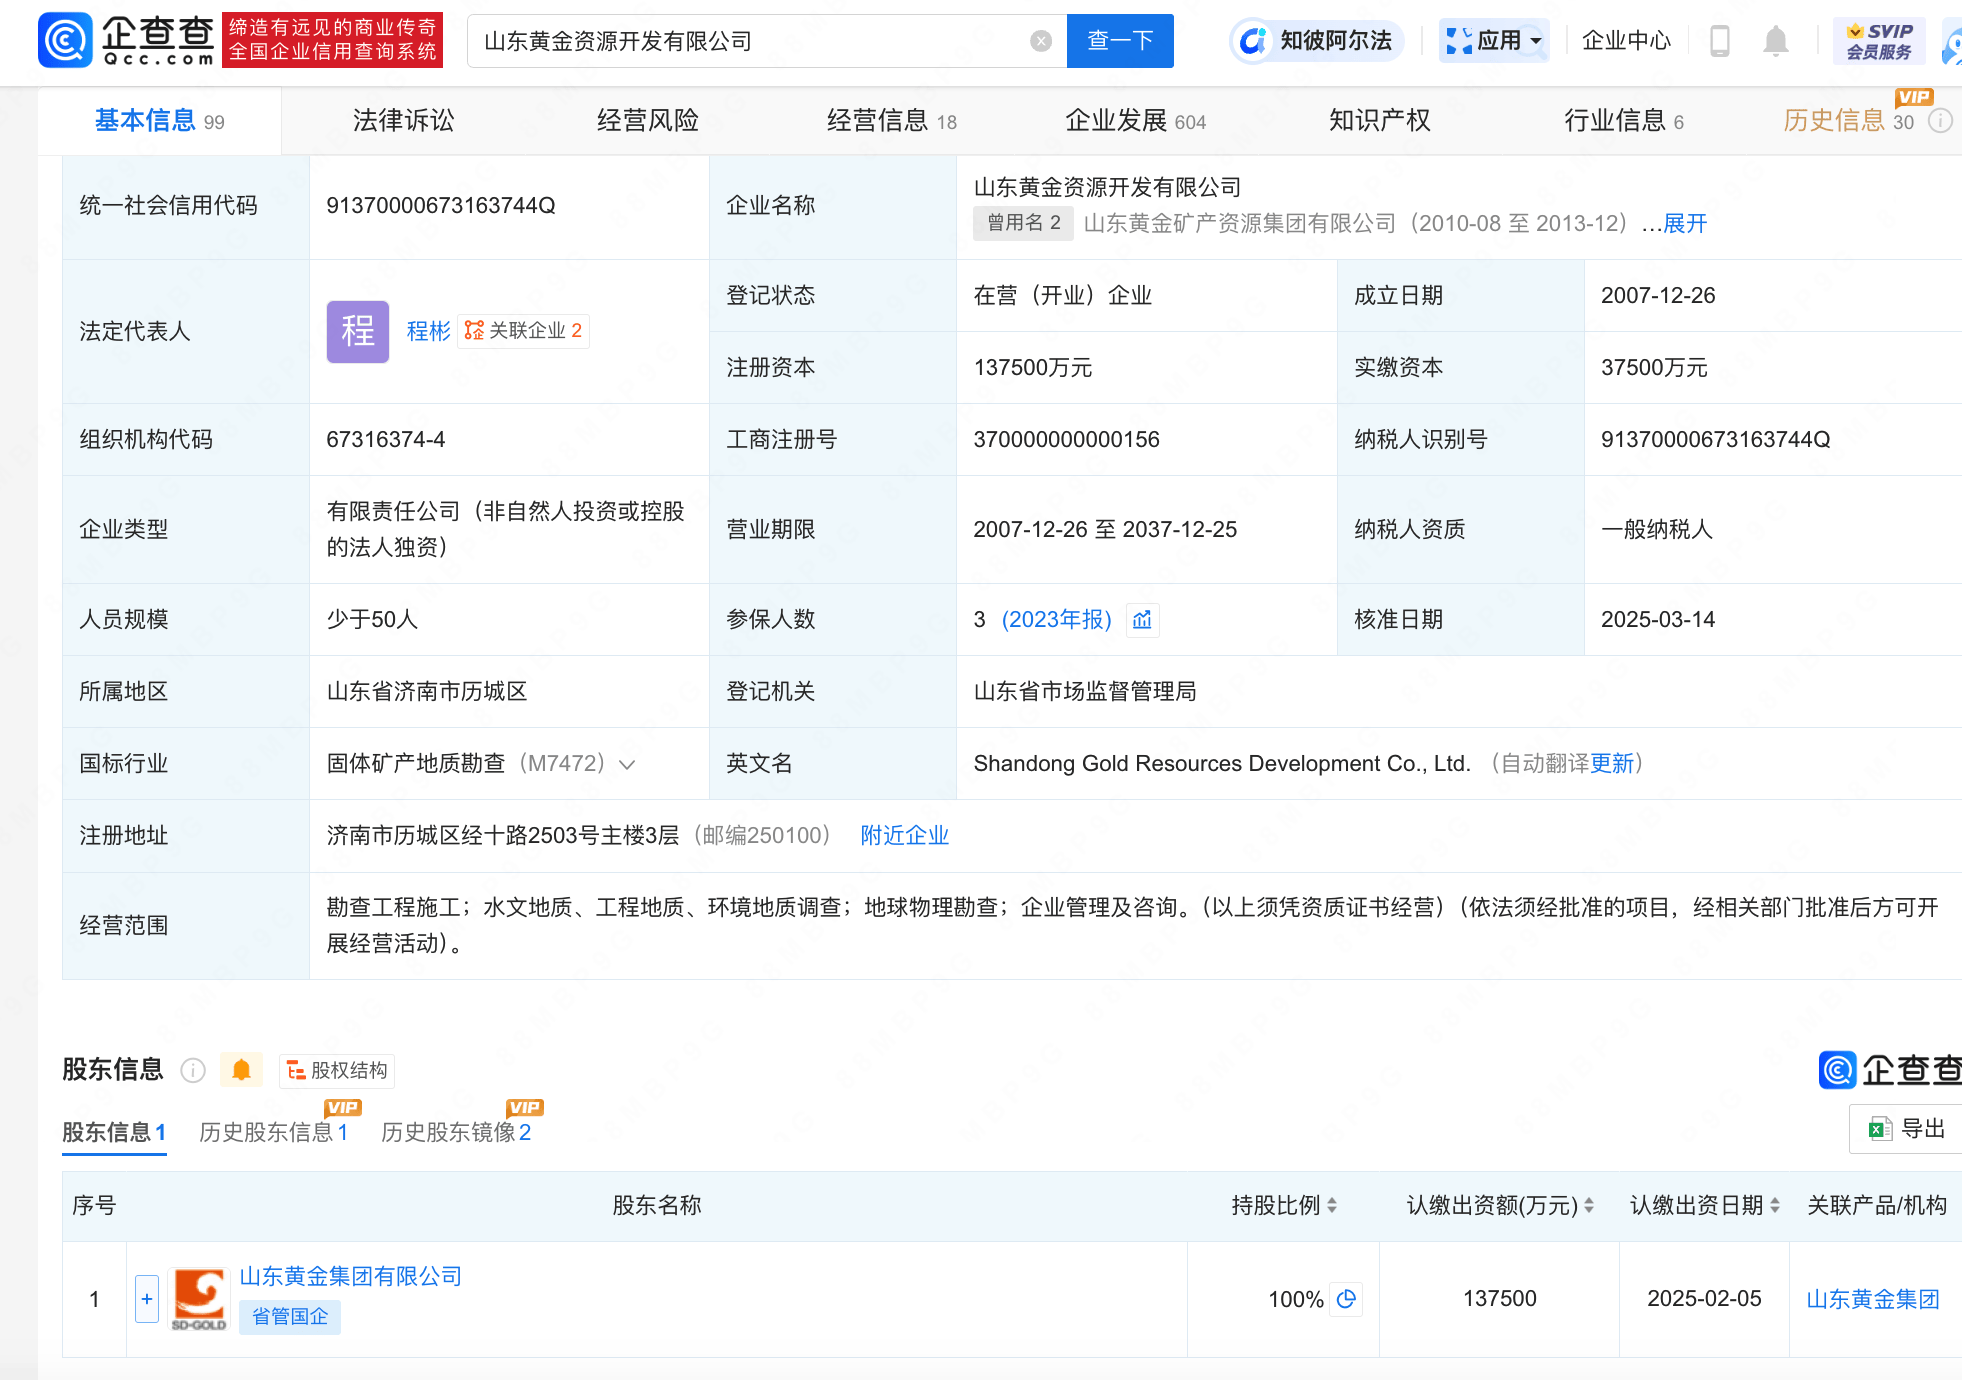Find 附近企业 near the registered address

(x=905, y=836)
